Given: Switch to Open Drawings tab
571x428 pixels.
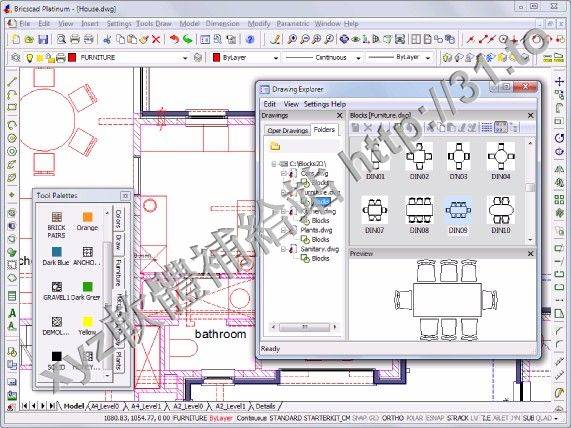Looking at the screenshot, I should [x=288, y=130].
